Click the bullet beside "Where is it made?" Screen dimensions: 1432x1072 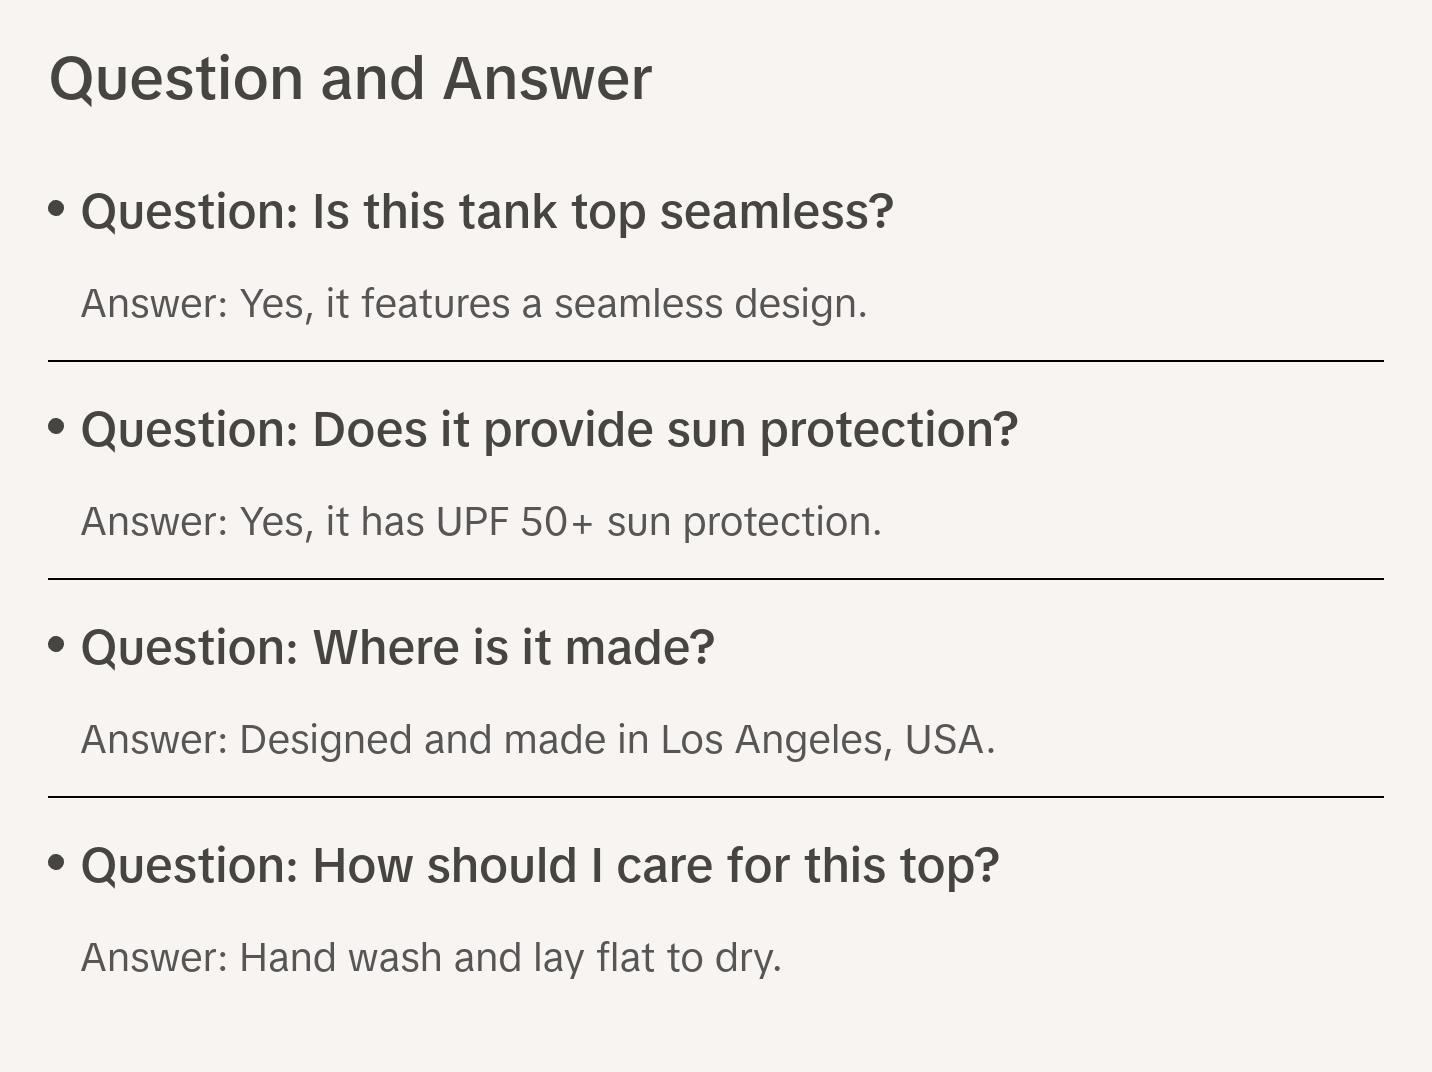57,644
